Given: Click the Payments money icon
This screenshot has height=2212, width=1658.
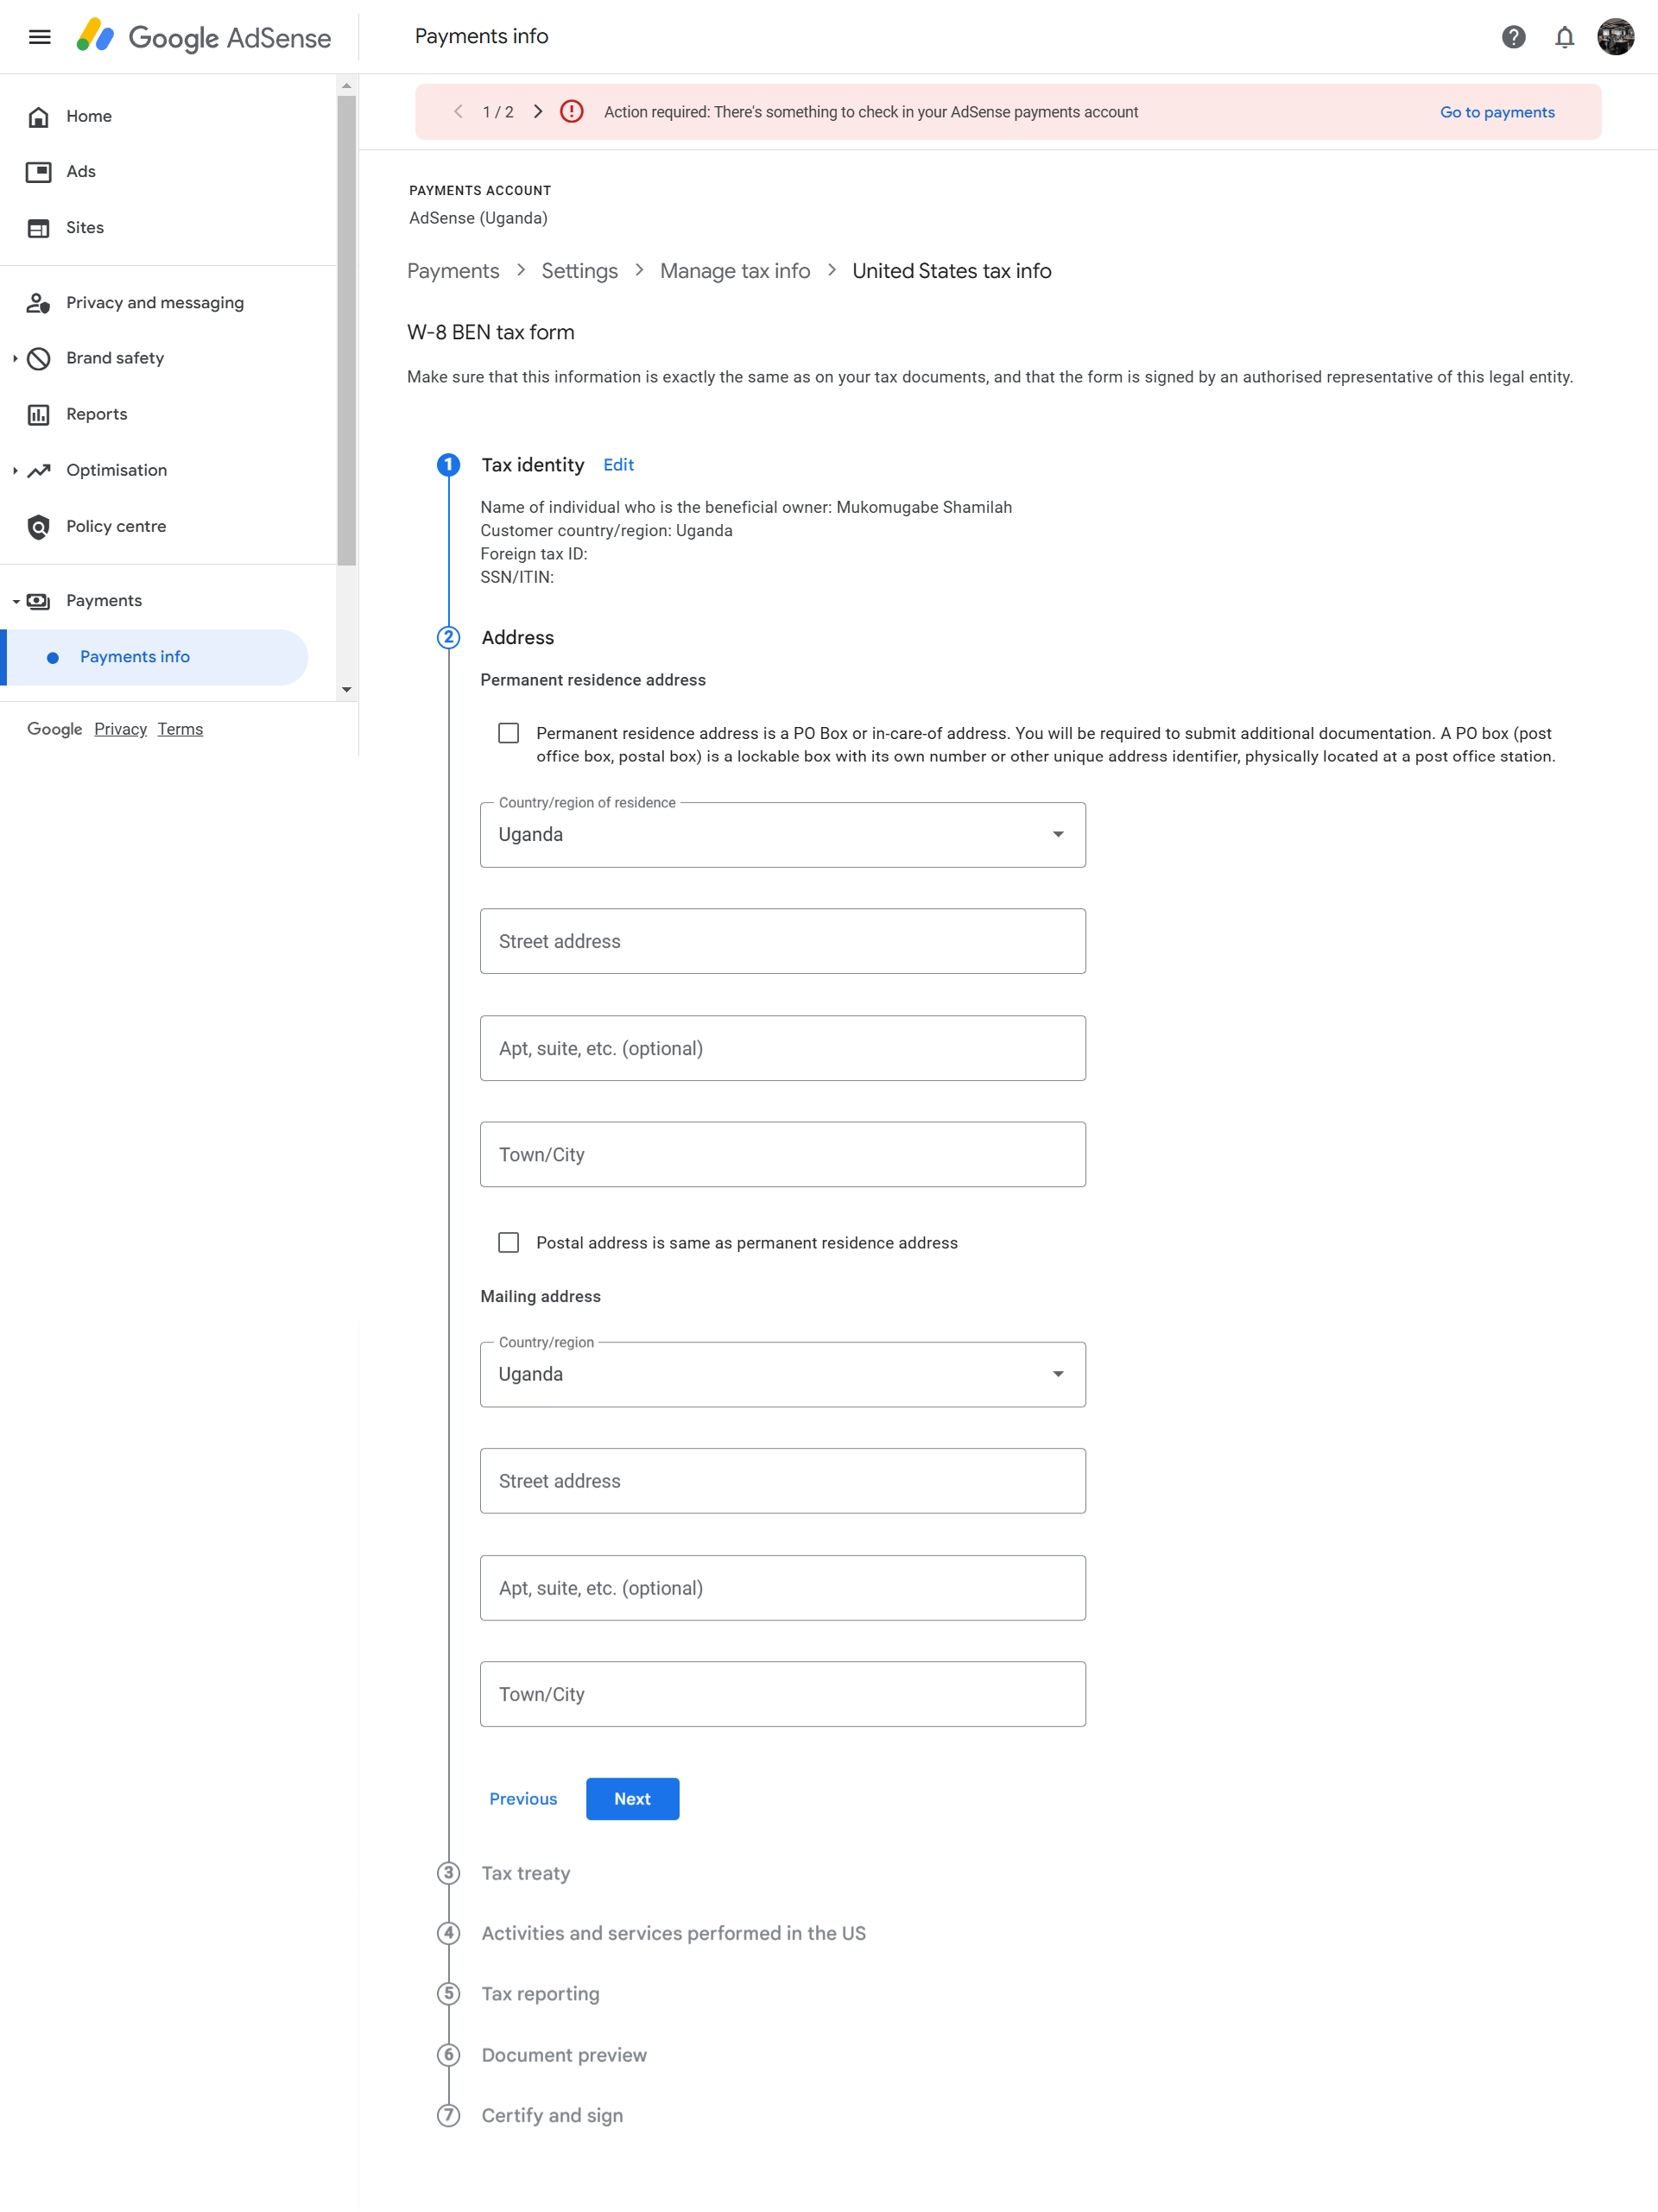Looking at the screenshot, I should [39, 601].
